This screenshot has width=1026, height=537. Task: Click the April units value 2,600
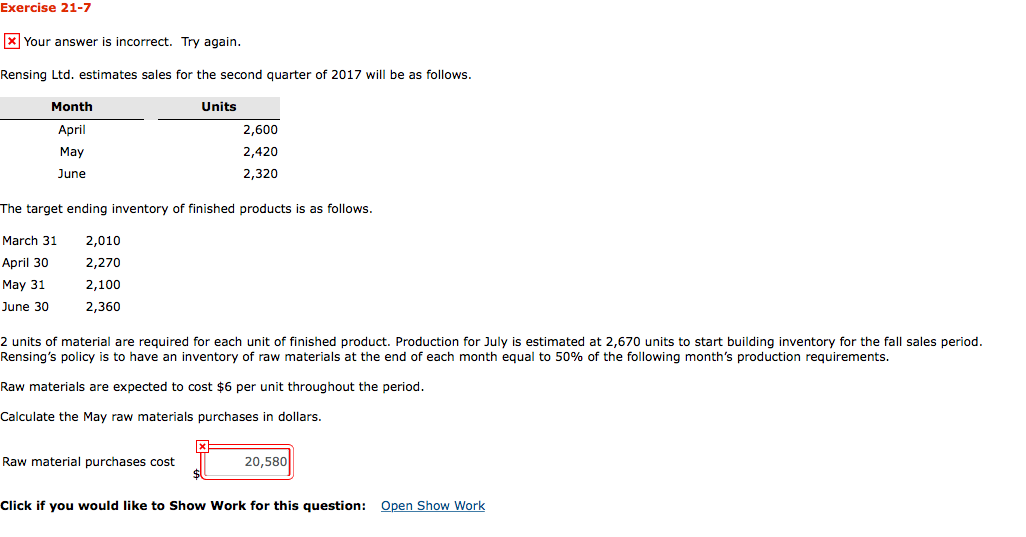[260, 130]
